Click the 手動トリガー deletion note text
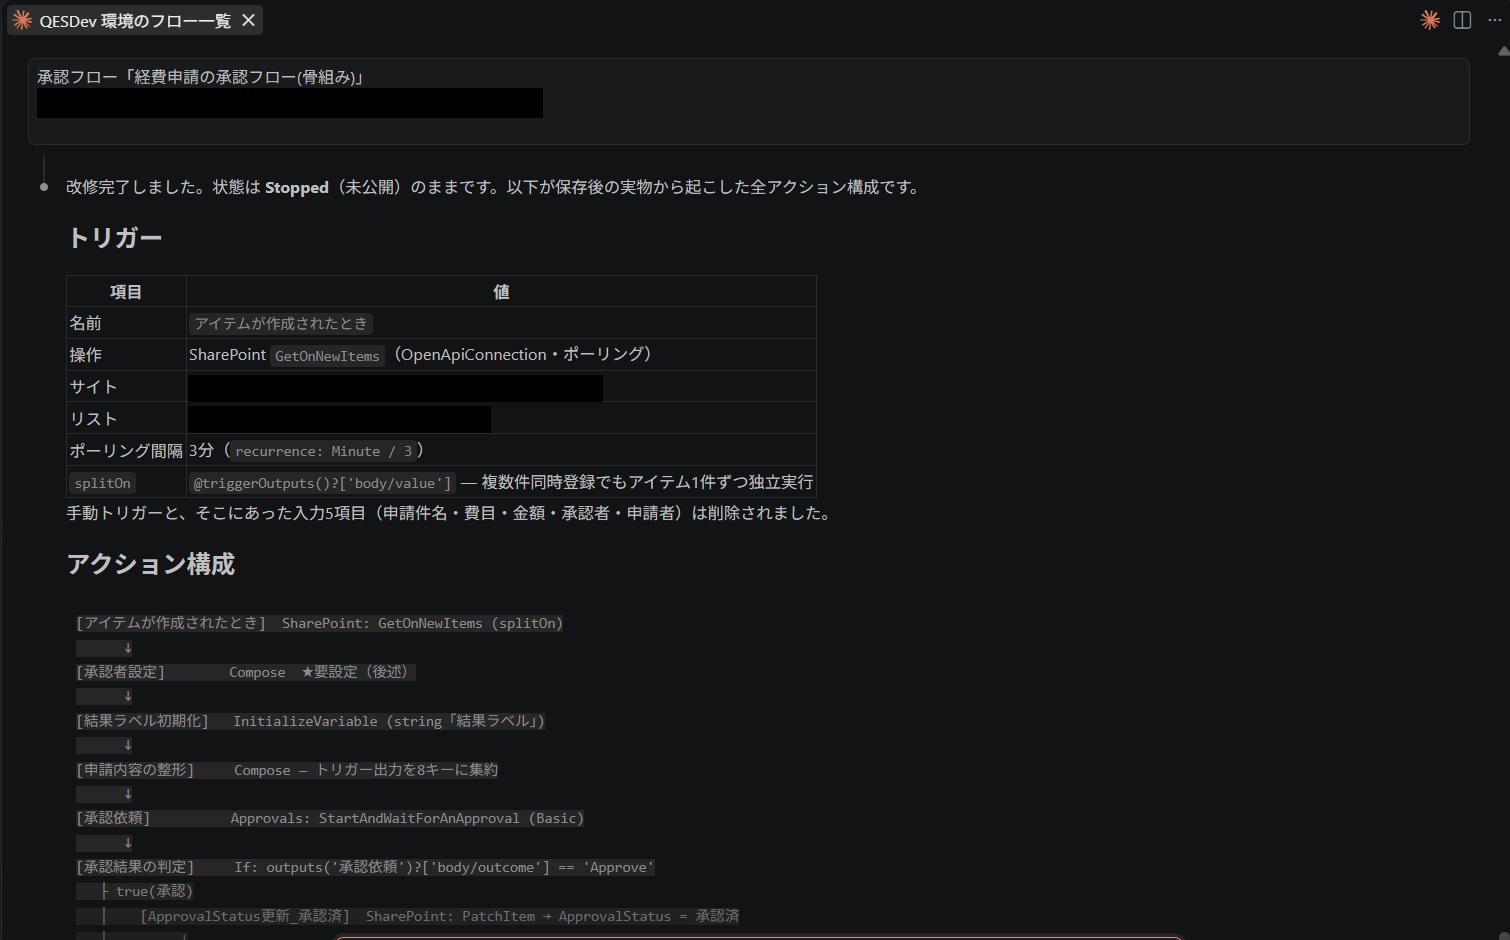Image resolution: width=1510 pixels, height=940 pixels. (x=450, y=513)
